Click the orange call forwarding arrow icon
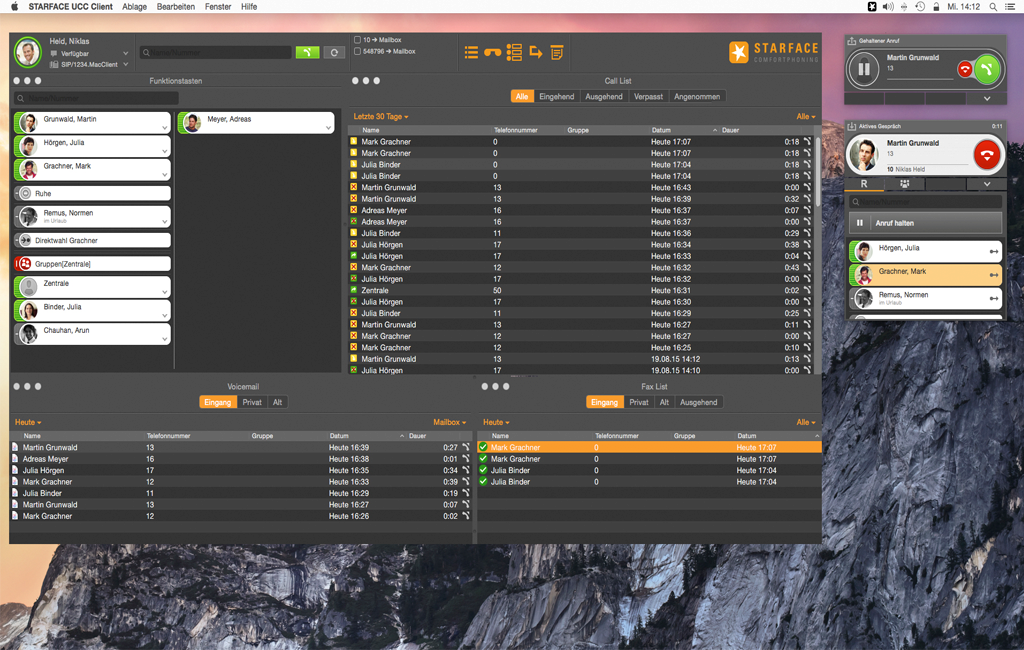1024x650 pixels. coord(536,52)
